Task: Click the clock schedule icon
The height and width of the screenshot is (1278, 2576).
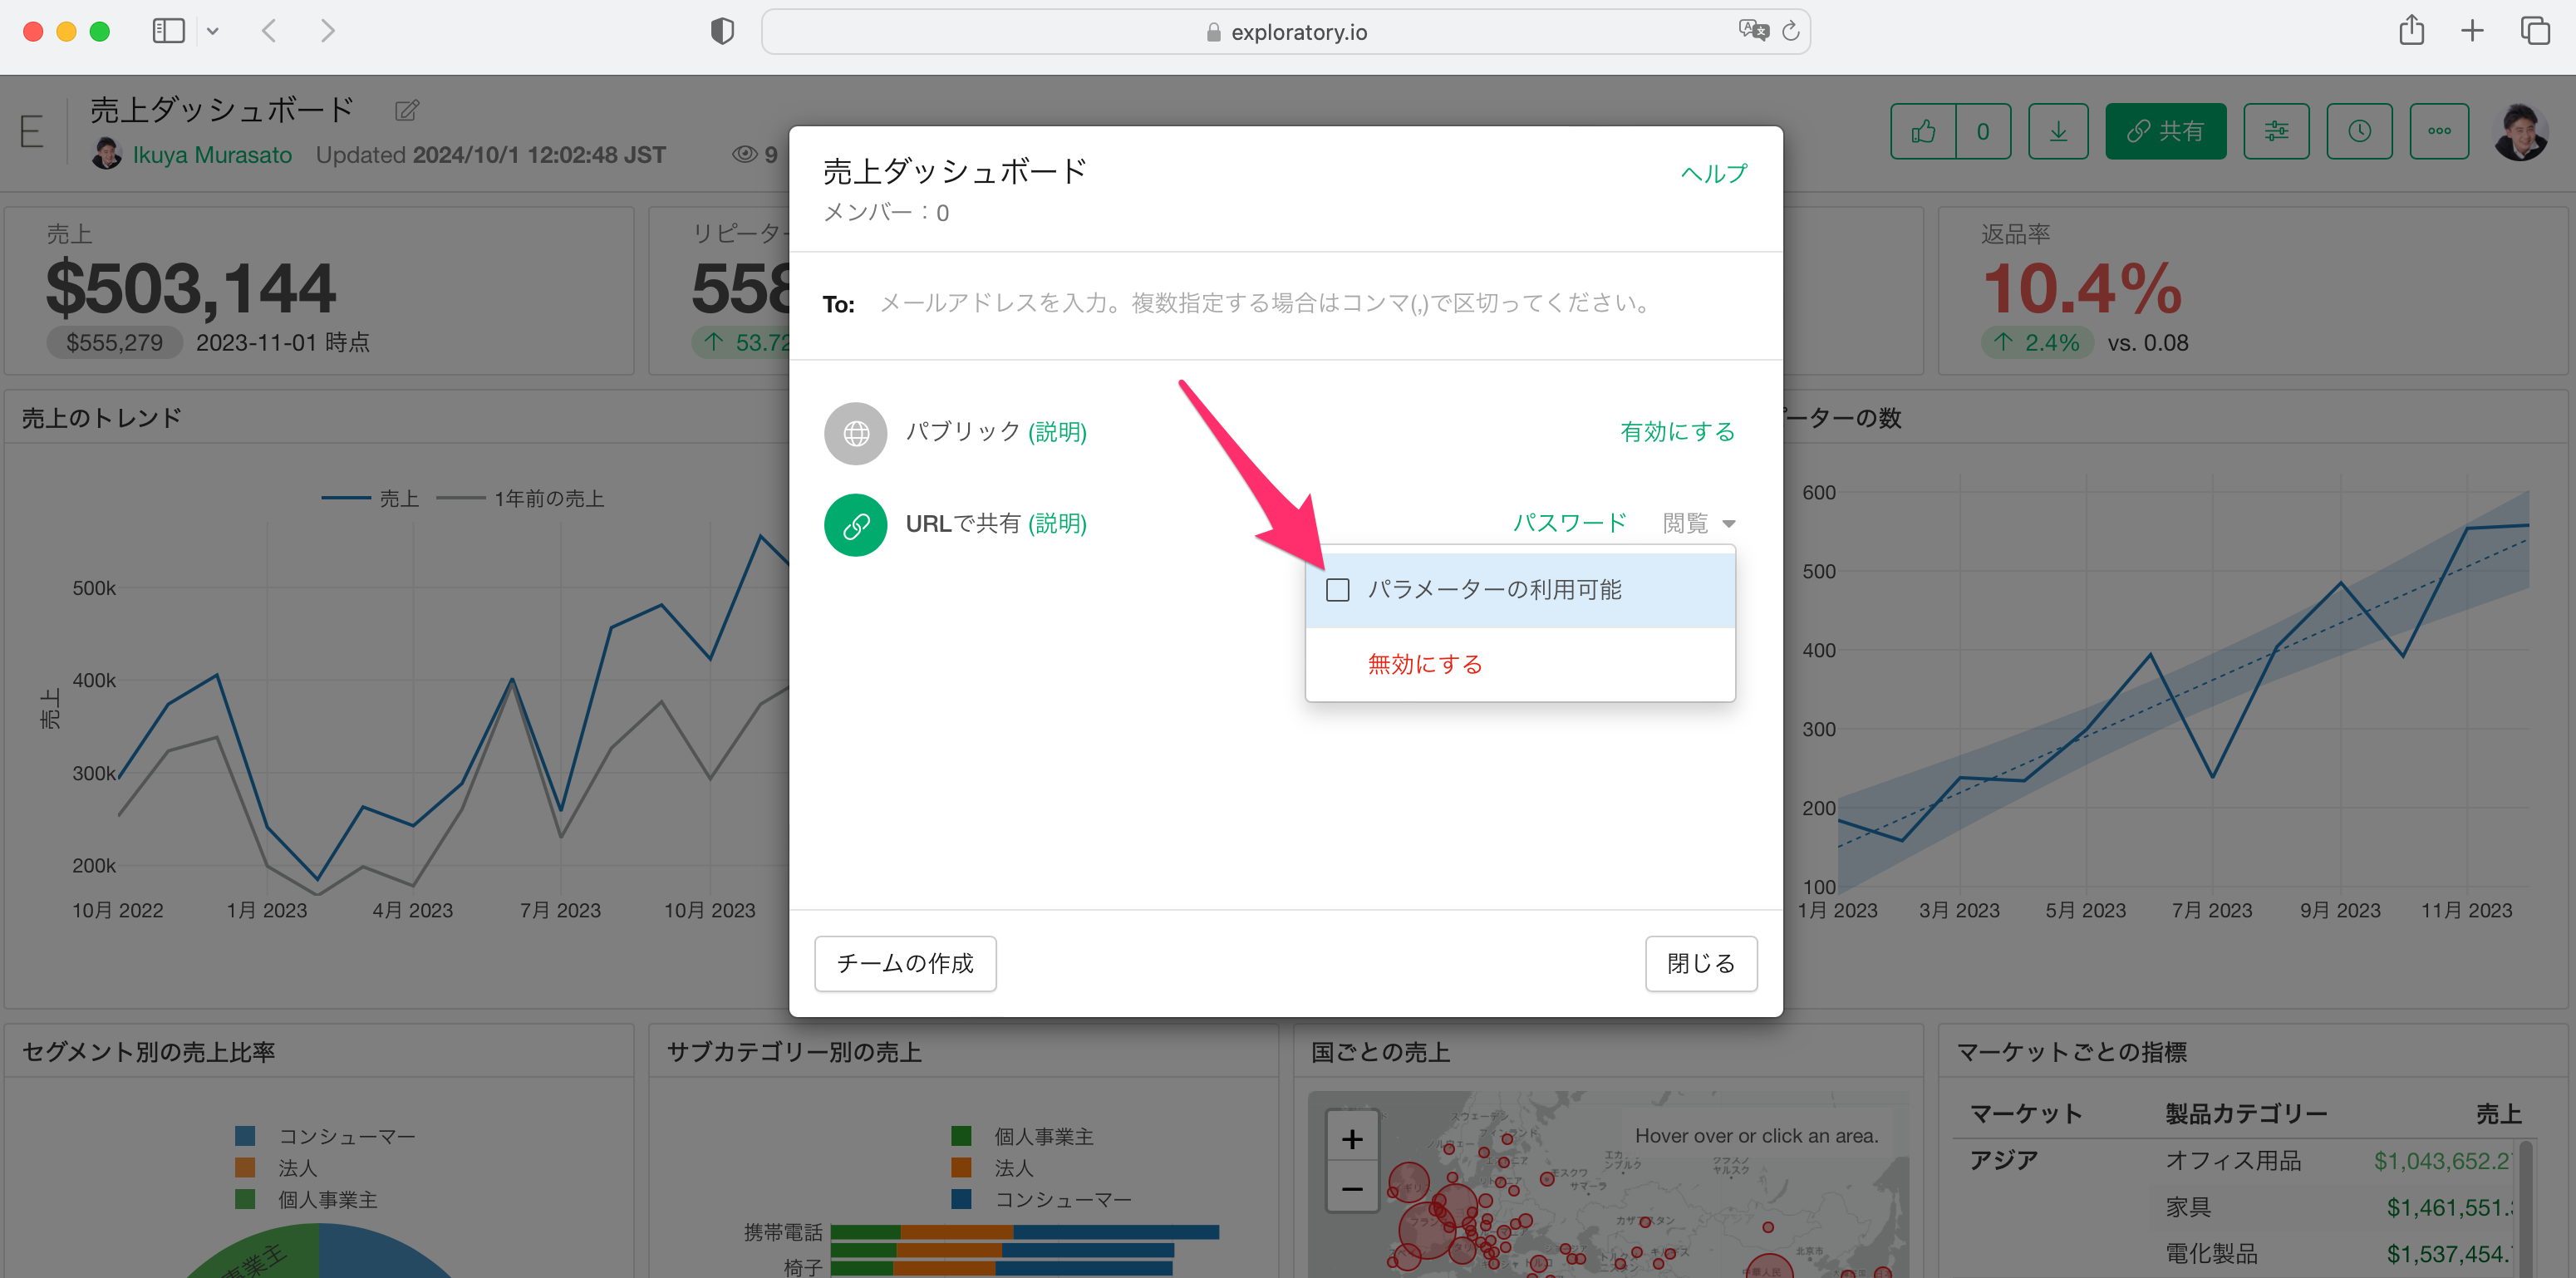Action: coord(2359,131)
